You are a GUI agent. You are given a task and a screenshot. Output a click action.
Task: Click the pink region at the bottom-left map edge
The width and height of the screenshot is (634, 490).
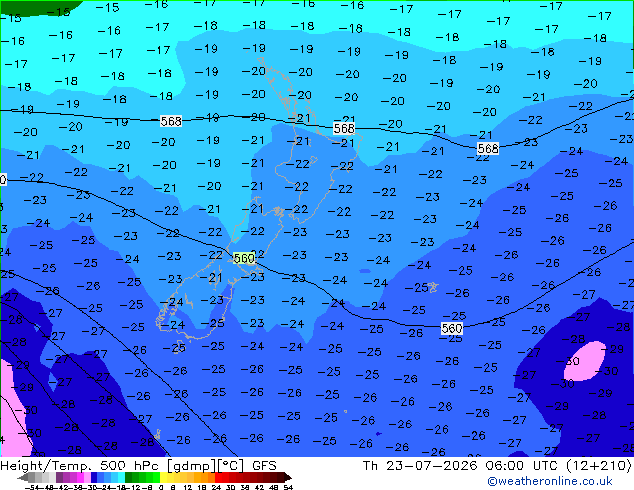click(14, 408)
